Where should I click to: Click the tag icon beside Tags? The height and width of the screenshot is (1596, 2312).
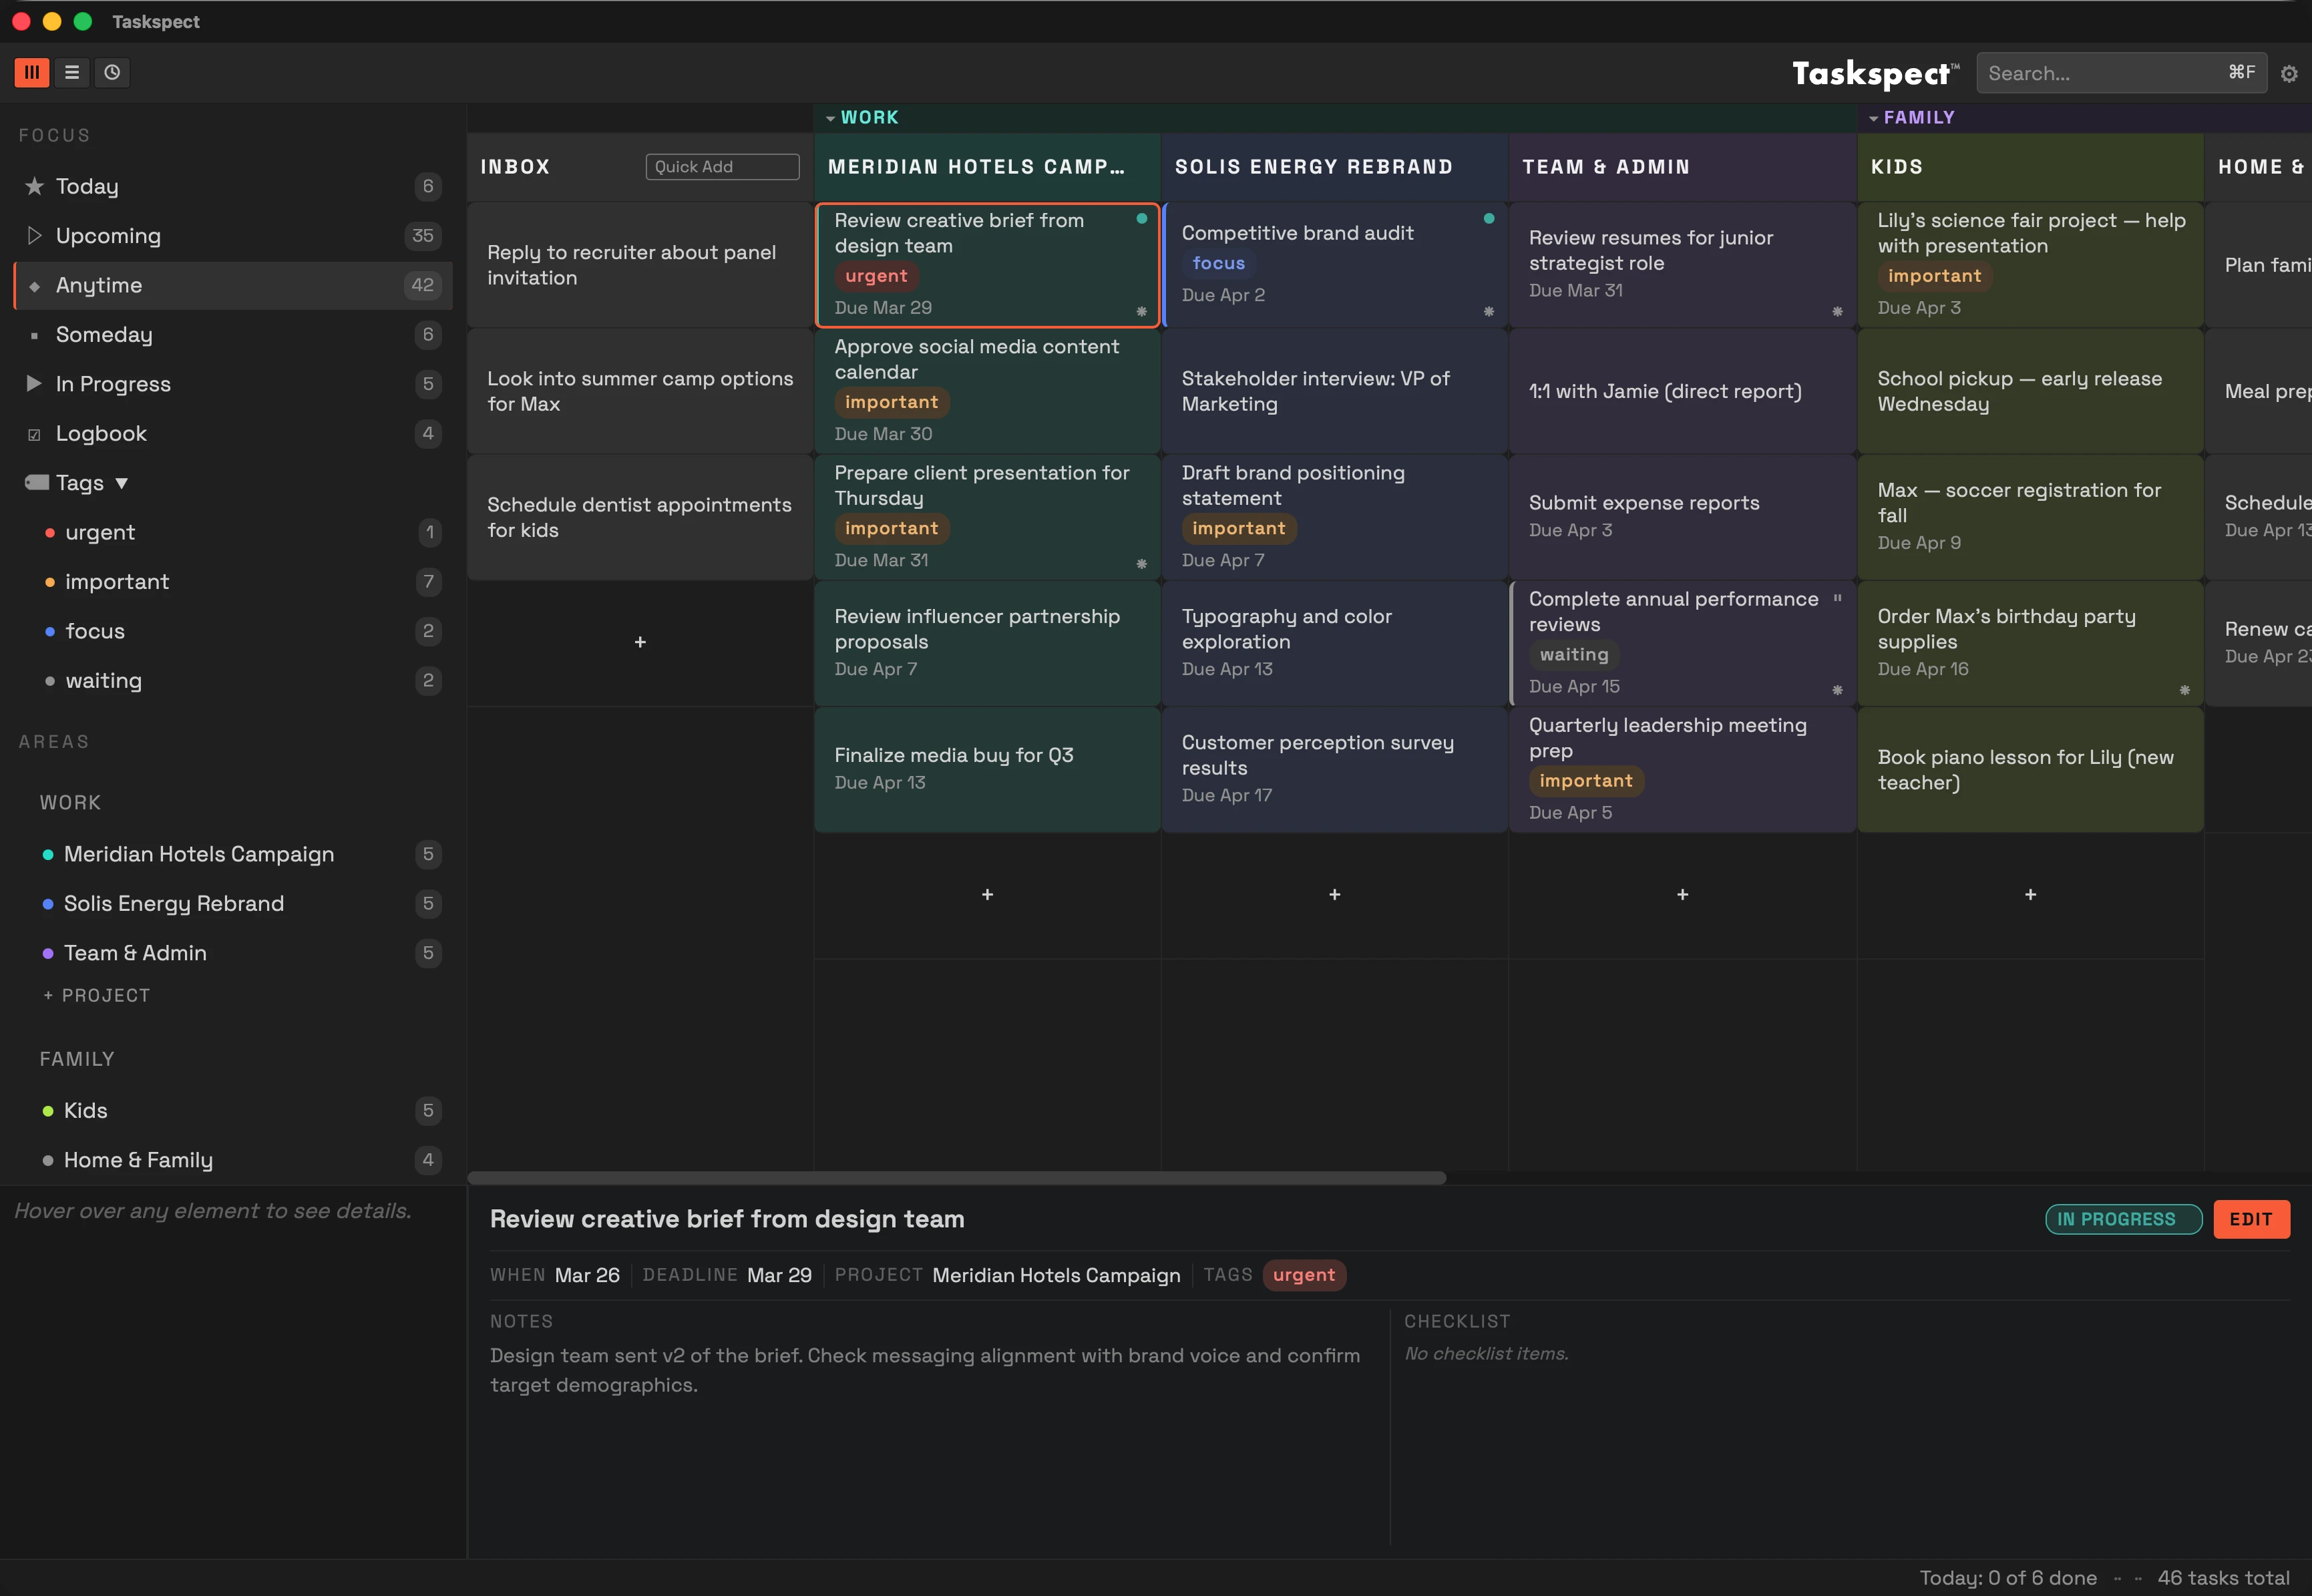pos(37,482)
